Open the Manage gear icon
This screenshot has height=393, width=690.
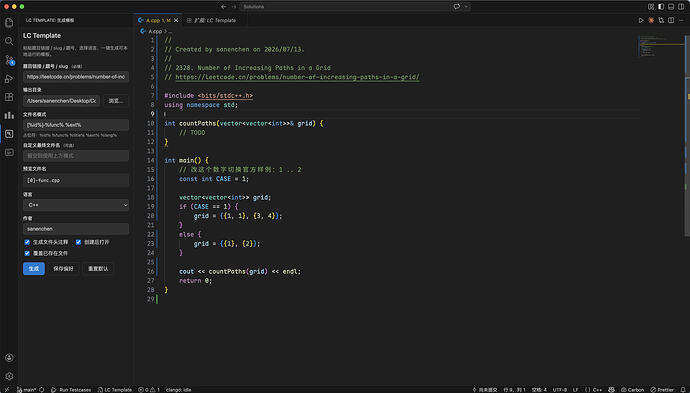coord(9,376)
